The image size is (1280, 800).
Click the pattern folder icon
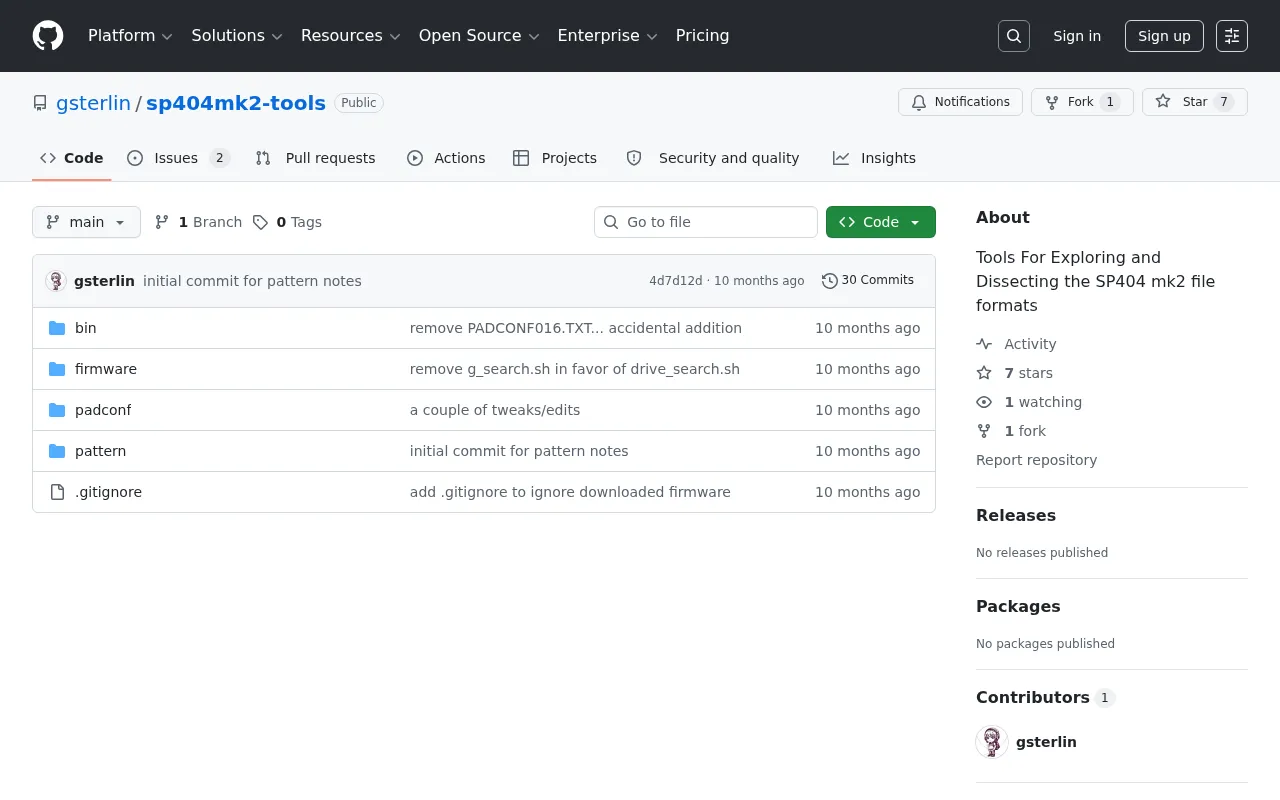click(57, 451)
